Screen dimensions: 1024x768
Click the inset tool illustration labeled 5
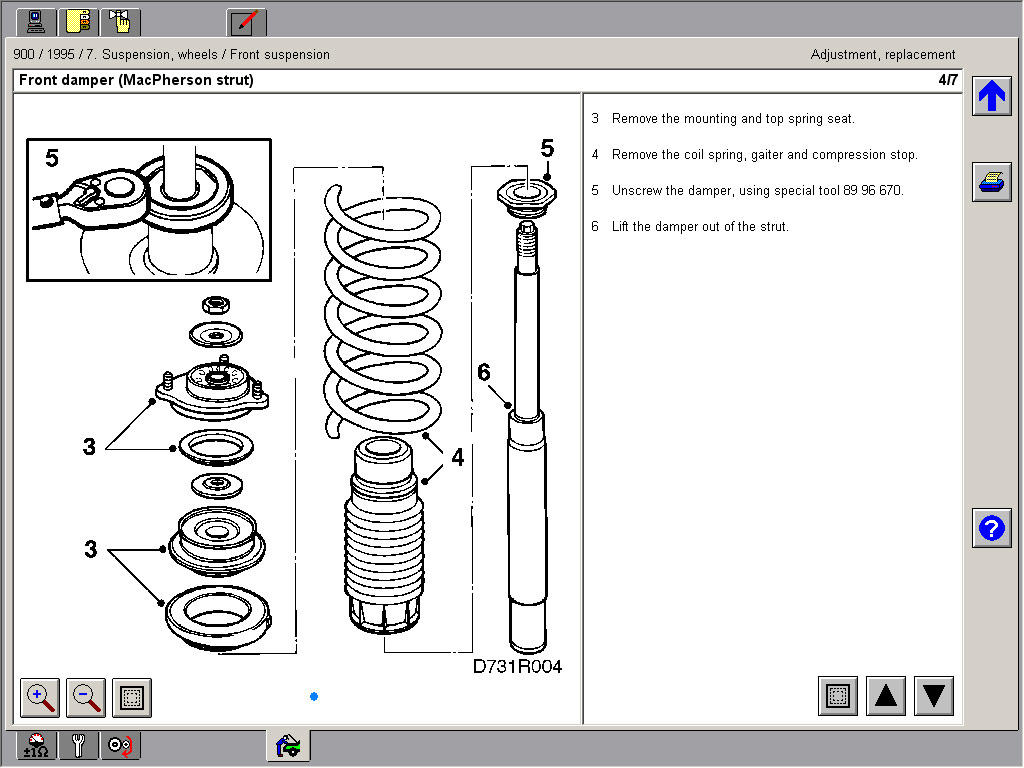pos(148,209)
